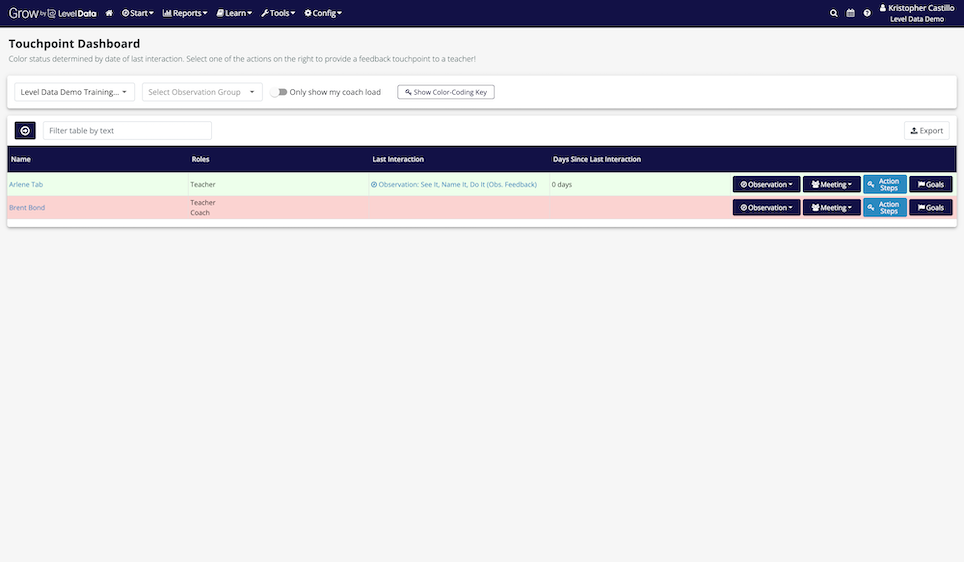This screenshot has height=562, width=964.
Task: Click the Export button
Action: (x=926, y=130)
